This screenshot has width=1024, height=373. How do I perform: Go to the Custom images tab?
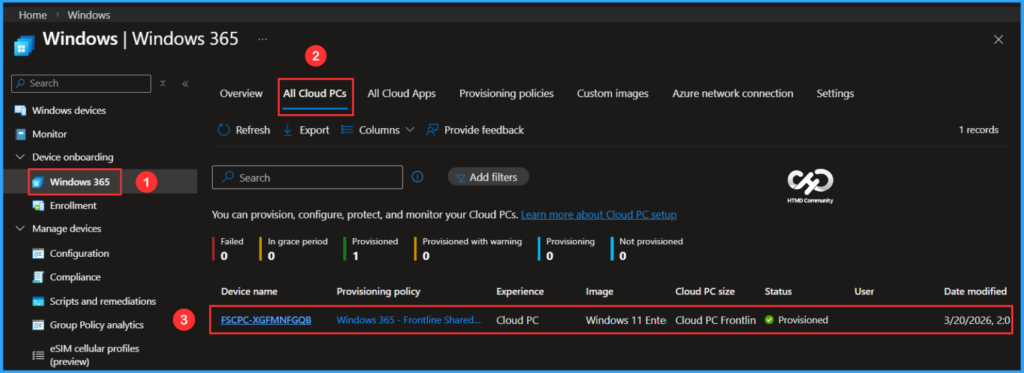point(613,93)
